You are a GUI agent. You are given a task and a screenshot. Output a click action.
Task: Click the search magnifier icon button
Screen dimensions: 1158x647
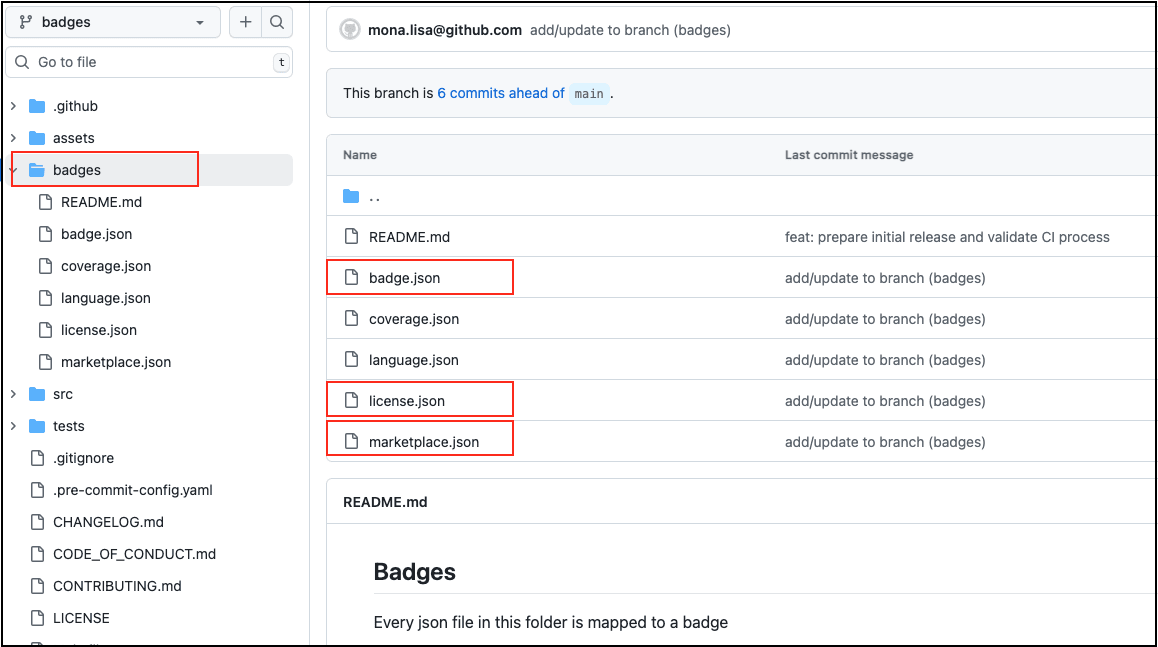pos(277,22)
